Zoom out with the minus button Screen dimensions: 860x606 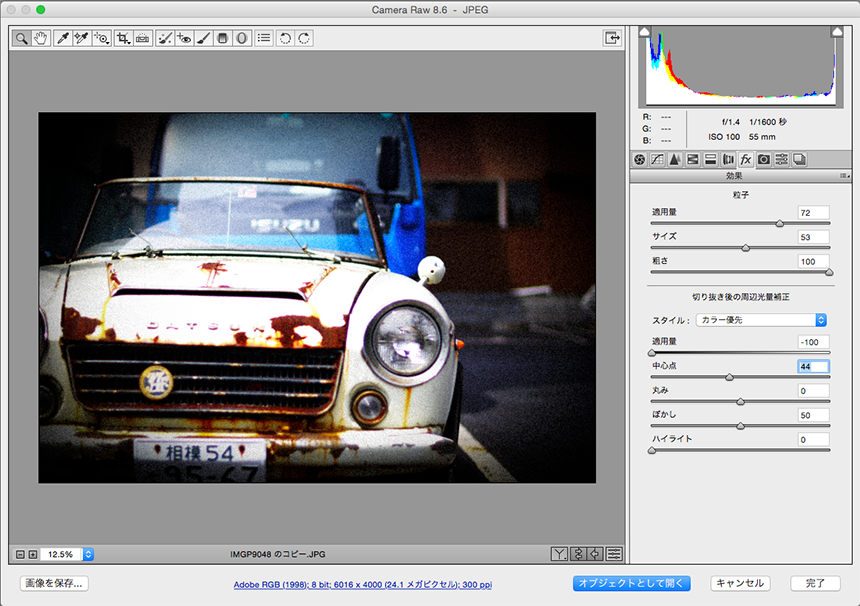20,554
